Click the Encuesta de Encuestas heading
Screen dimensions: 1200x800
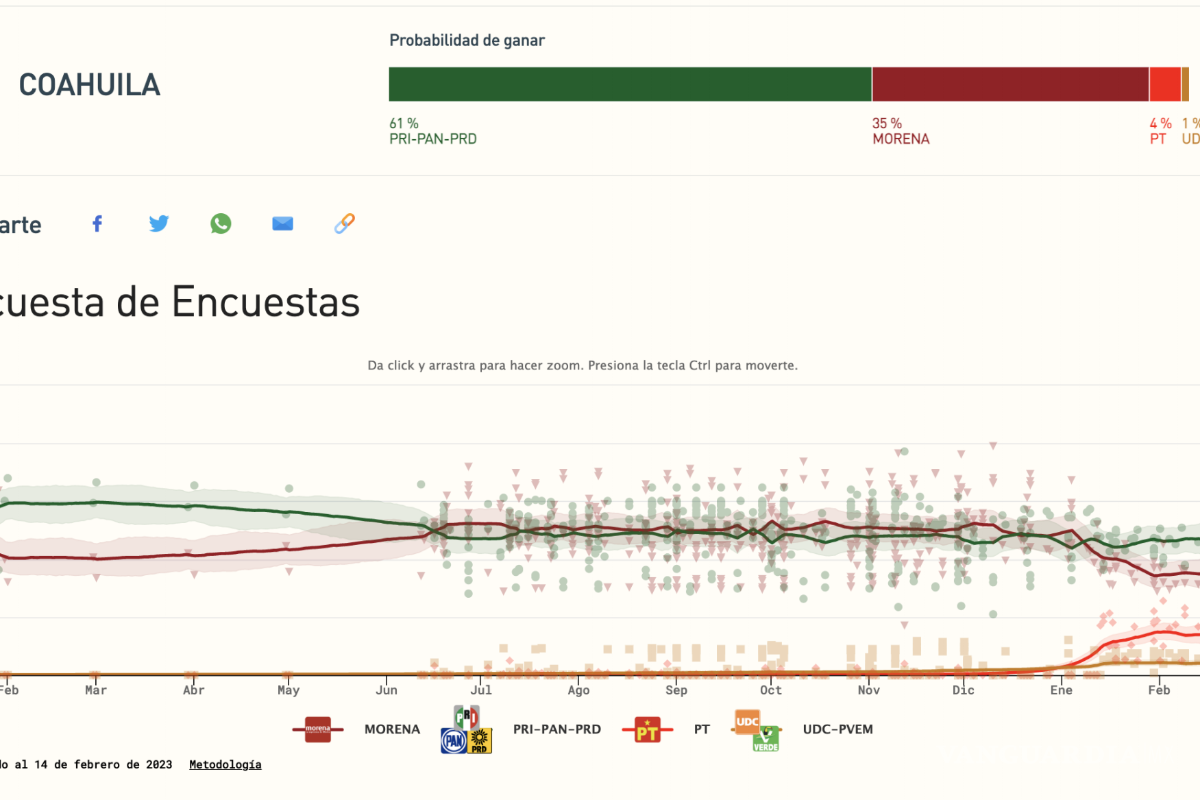click(180, 302)
